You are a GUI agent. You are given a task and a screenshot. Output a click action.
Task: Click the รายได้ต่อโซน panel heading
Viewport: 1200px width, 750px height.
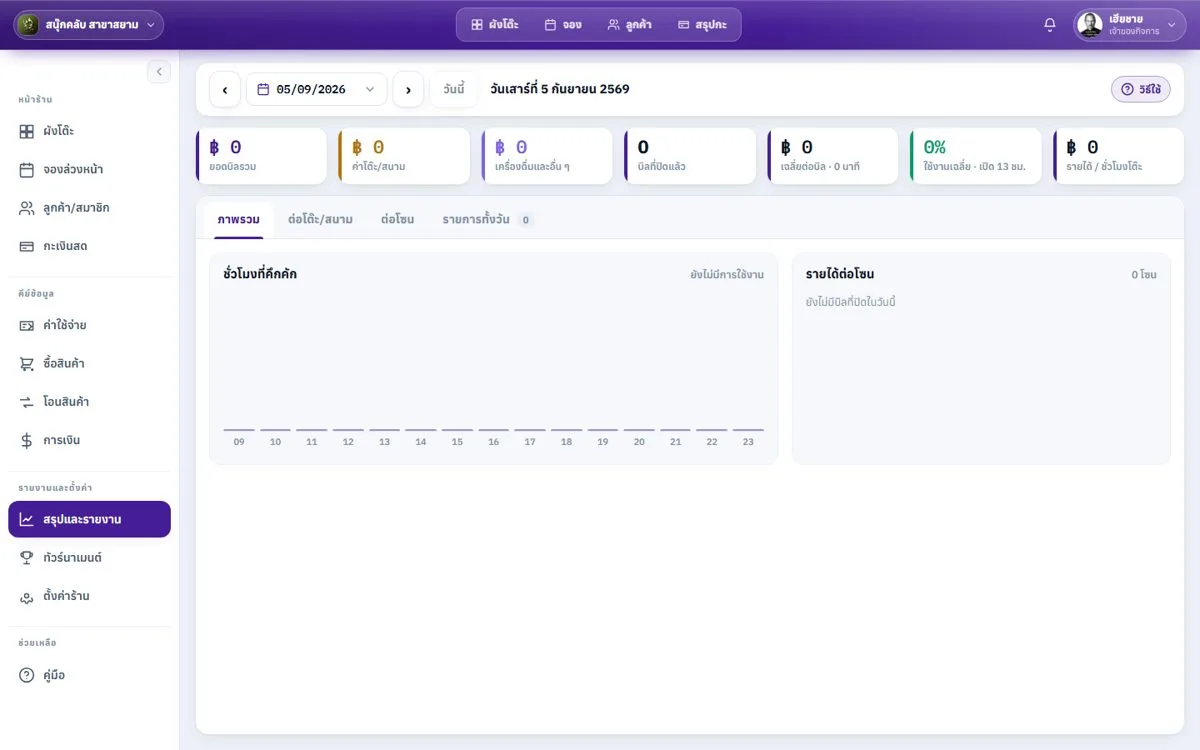click(x=840, y=274)
